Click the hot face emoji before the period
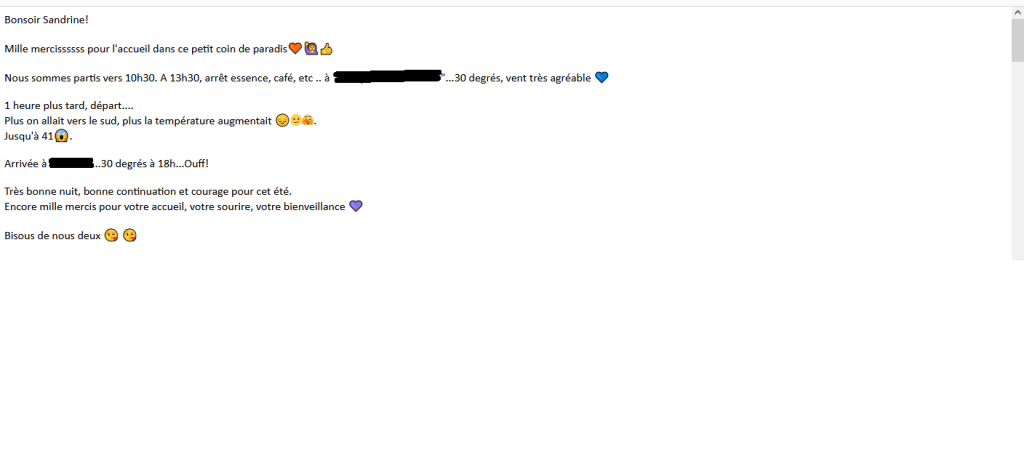Viewport: 1024px width, 458px height. click(308, 121)
